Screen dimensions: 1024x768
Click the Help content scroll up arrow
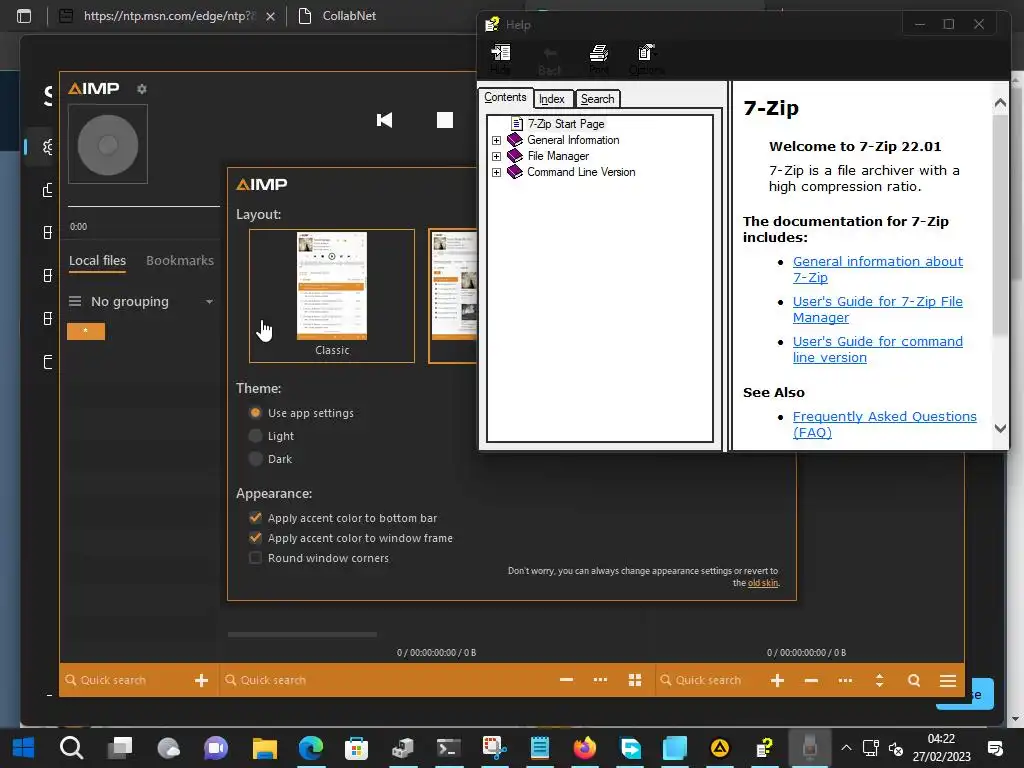click(1000, 103)
